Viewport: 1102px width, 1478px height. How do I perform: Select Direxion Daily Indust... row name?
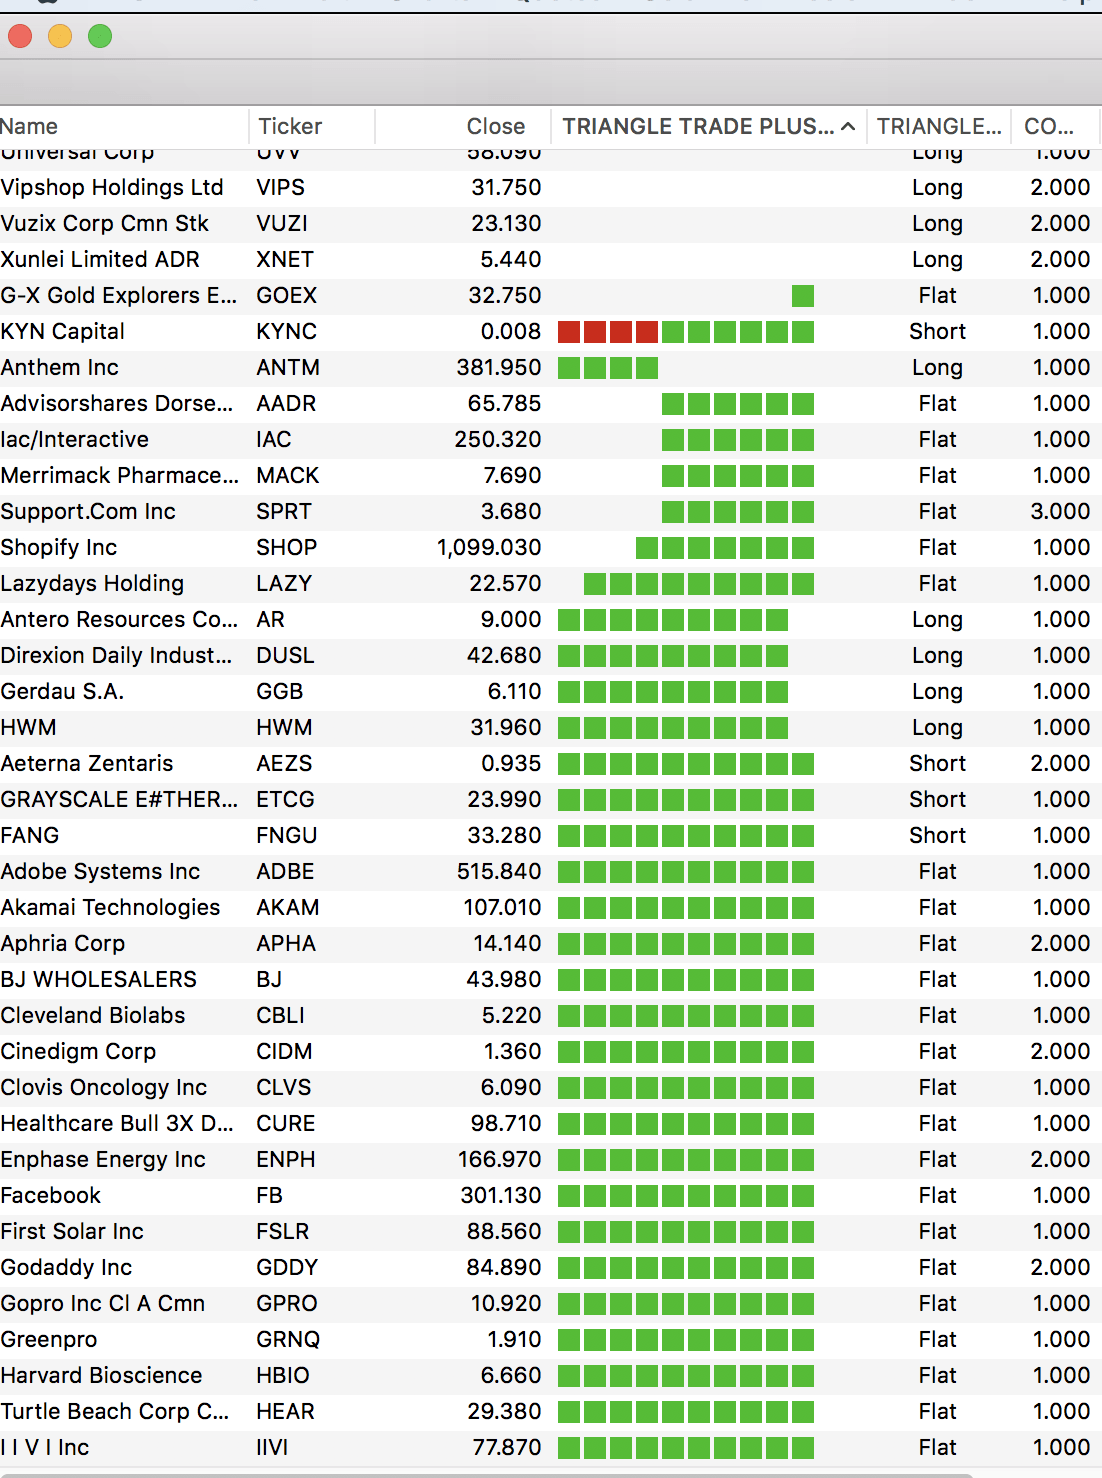(116, 656)
